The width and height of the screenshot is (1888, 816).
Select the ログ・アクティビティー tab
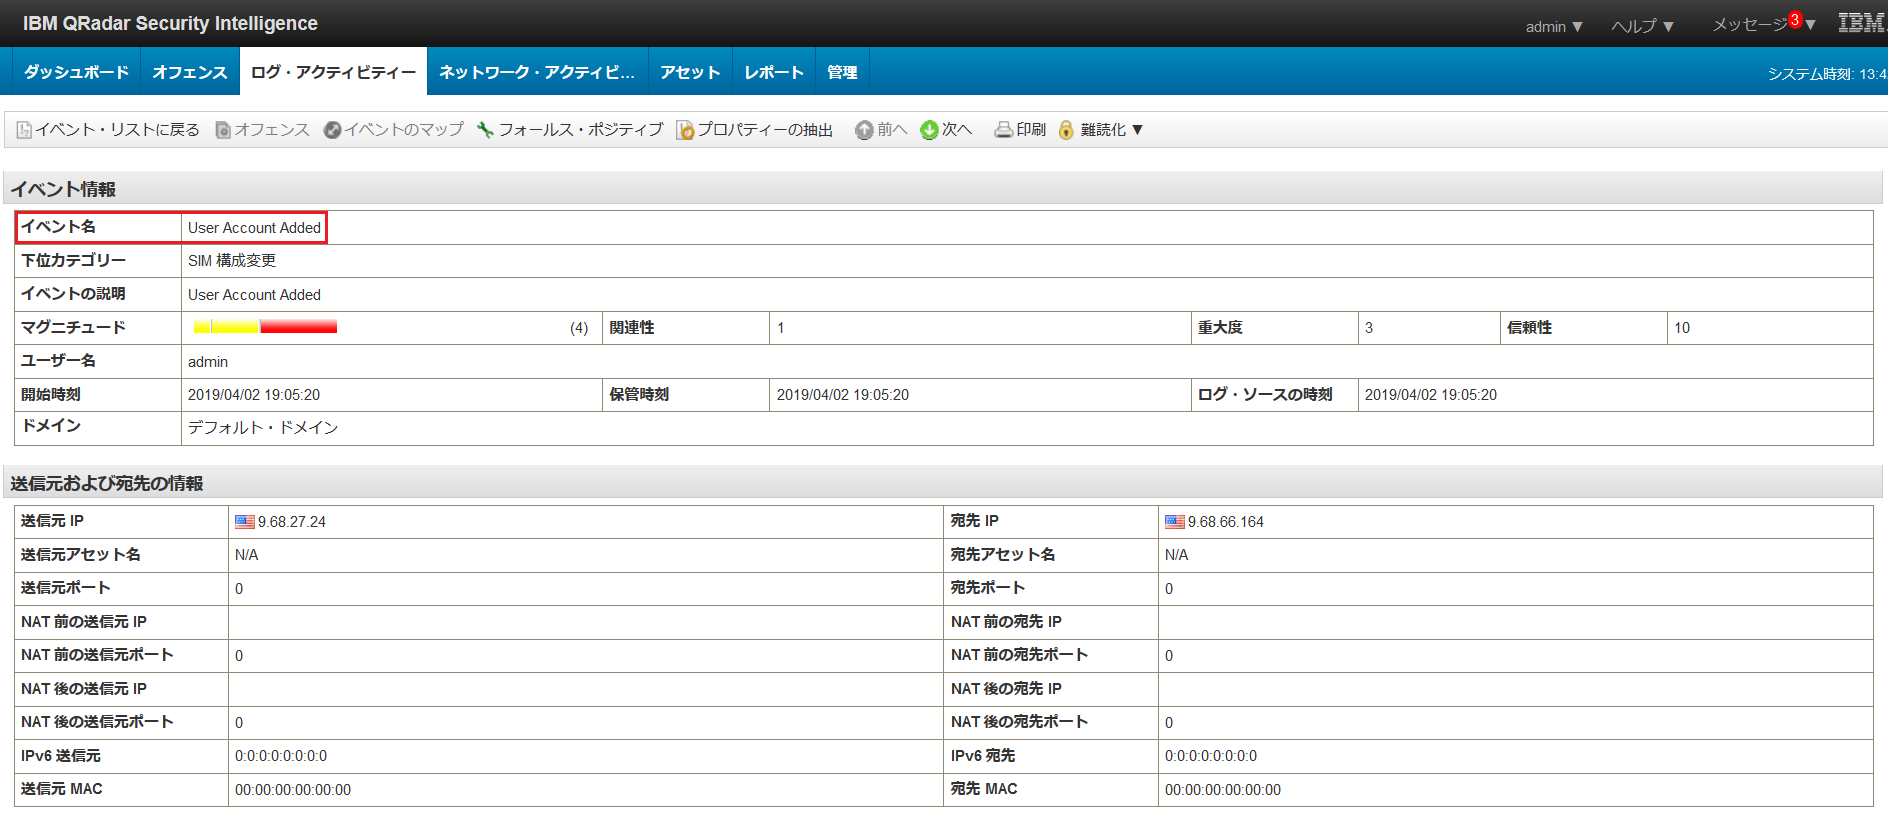[333, 72]
